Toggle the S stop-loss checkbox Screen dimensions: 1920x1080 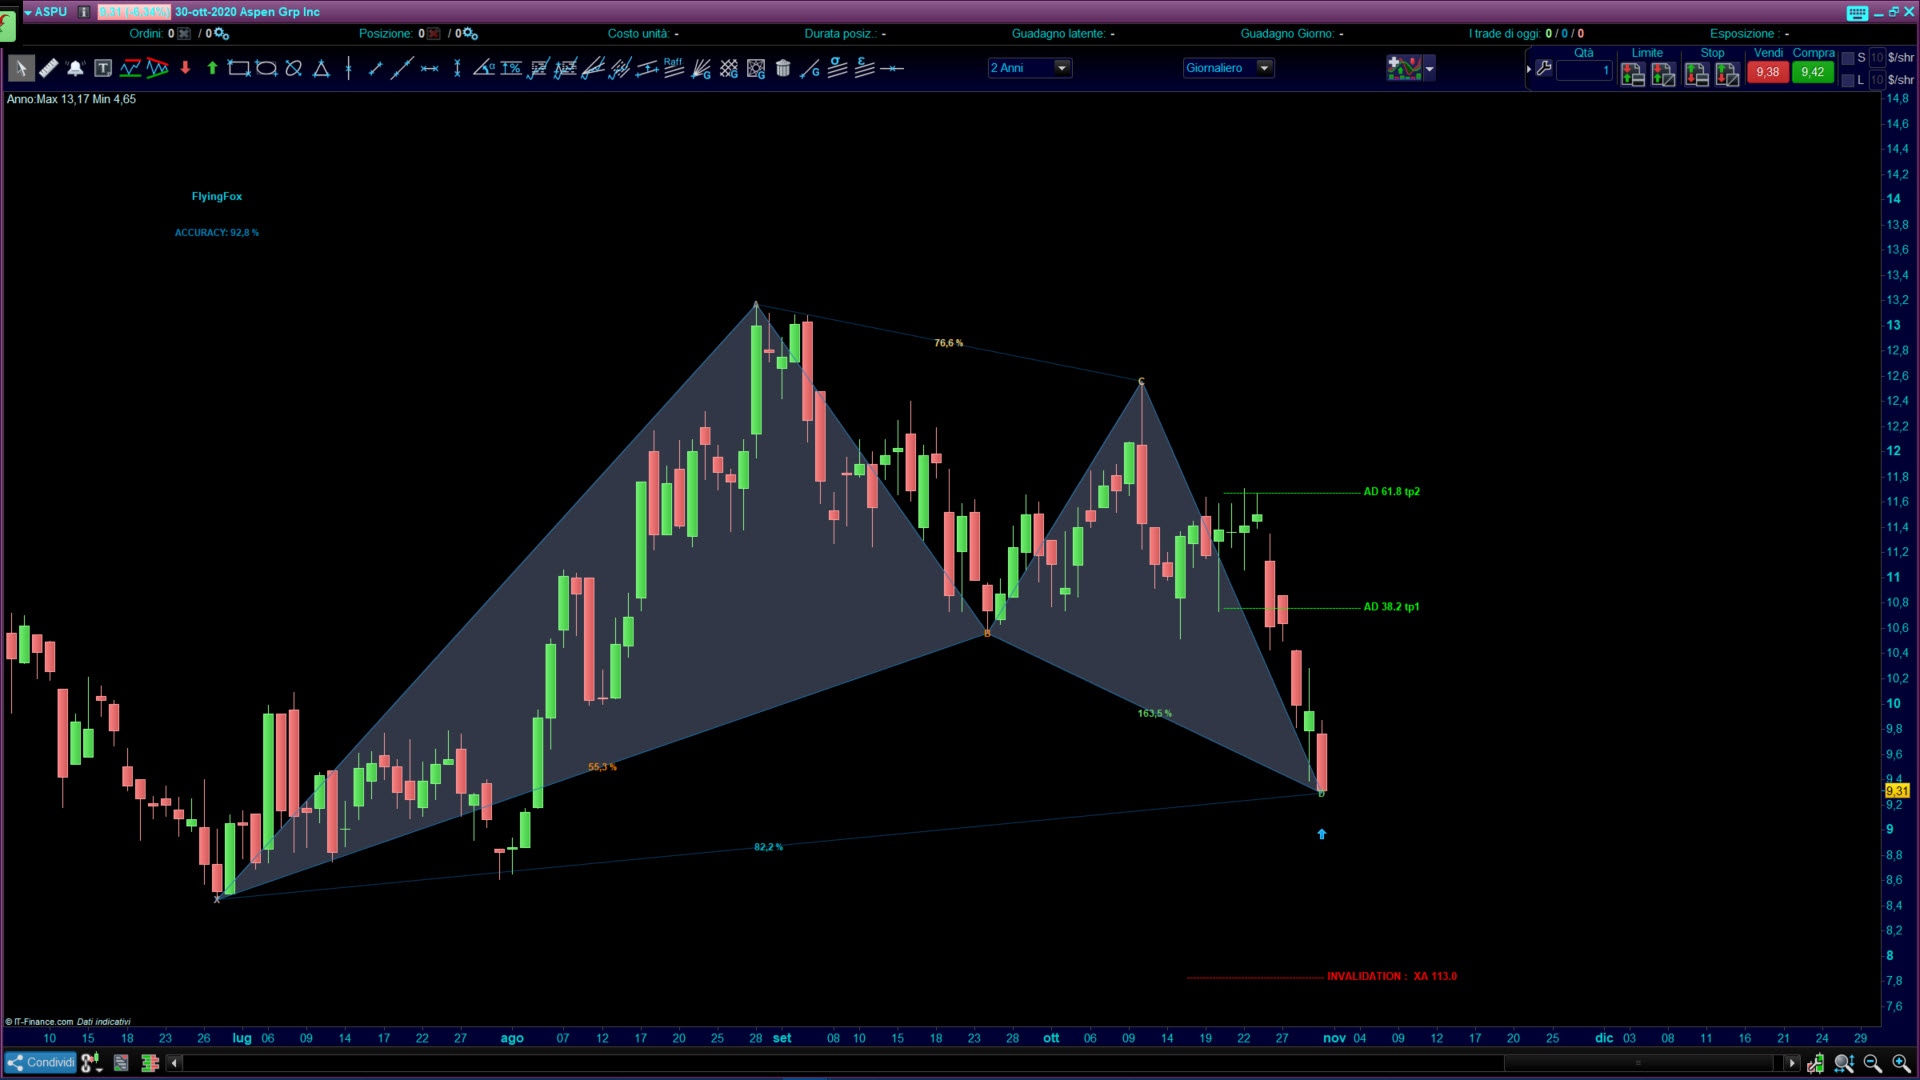pos(1848,58)
